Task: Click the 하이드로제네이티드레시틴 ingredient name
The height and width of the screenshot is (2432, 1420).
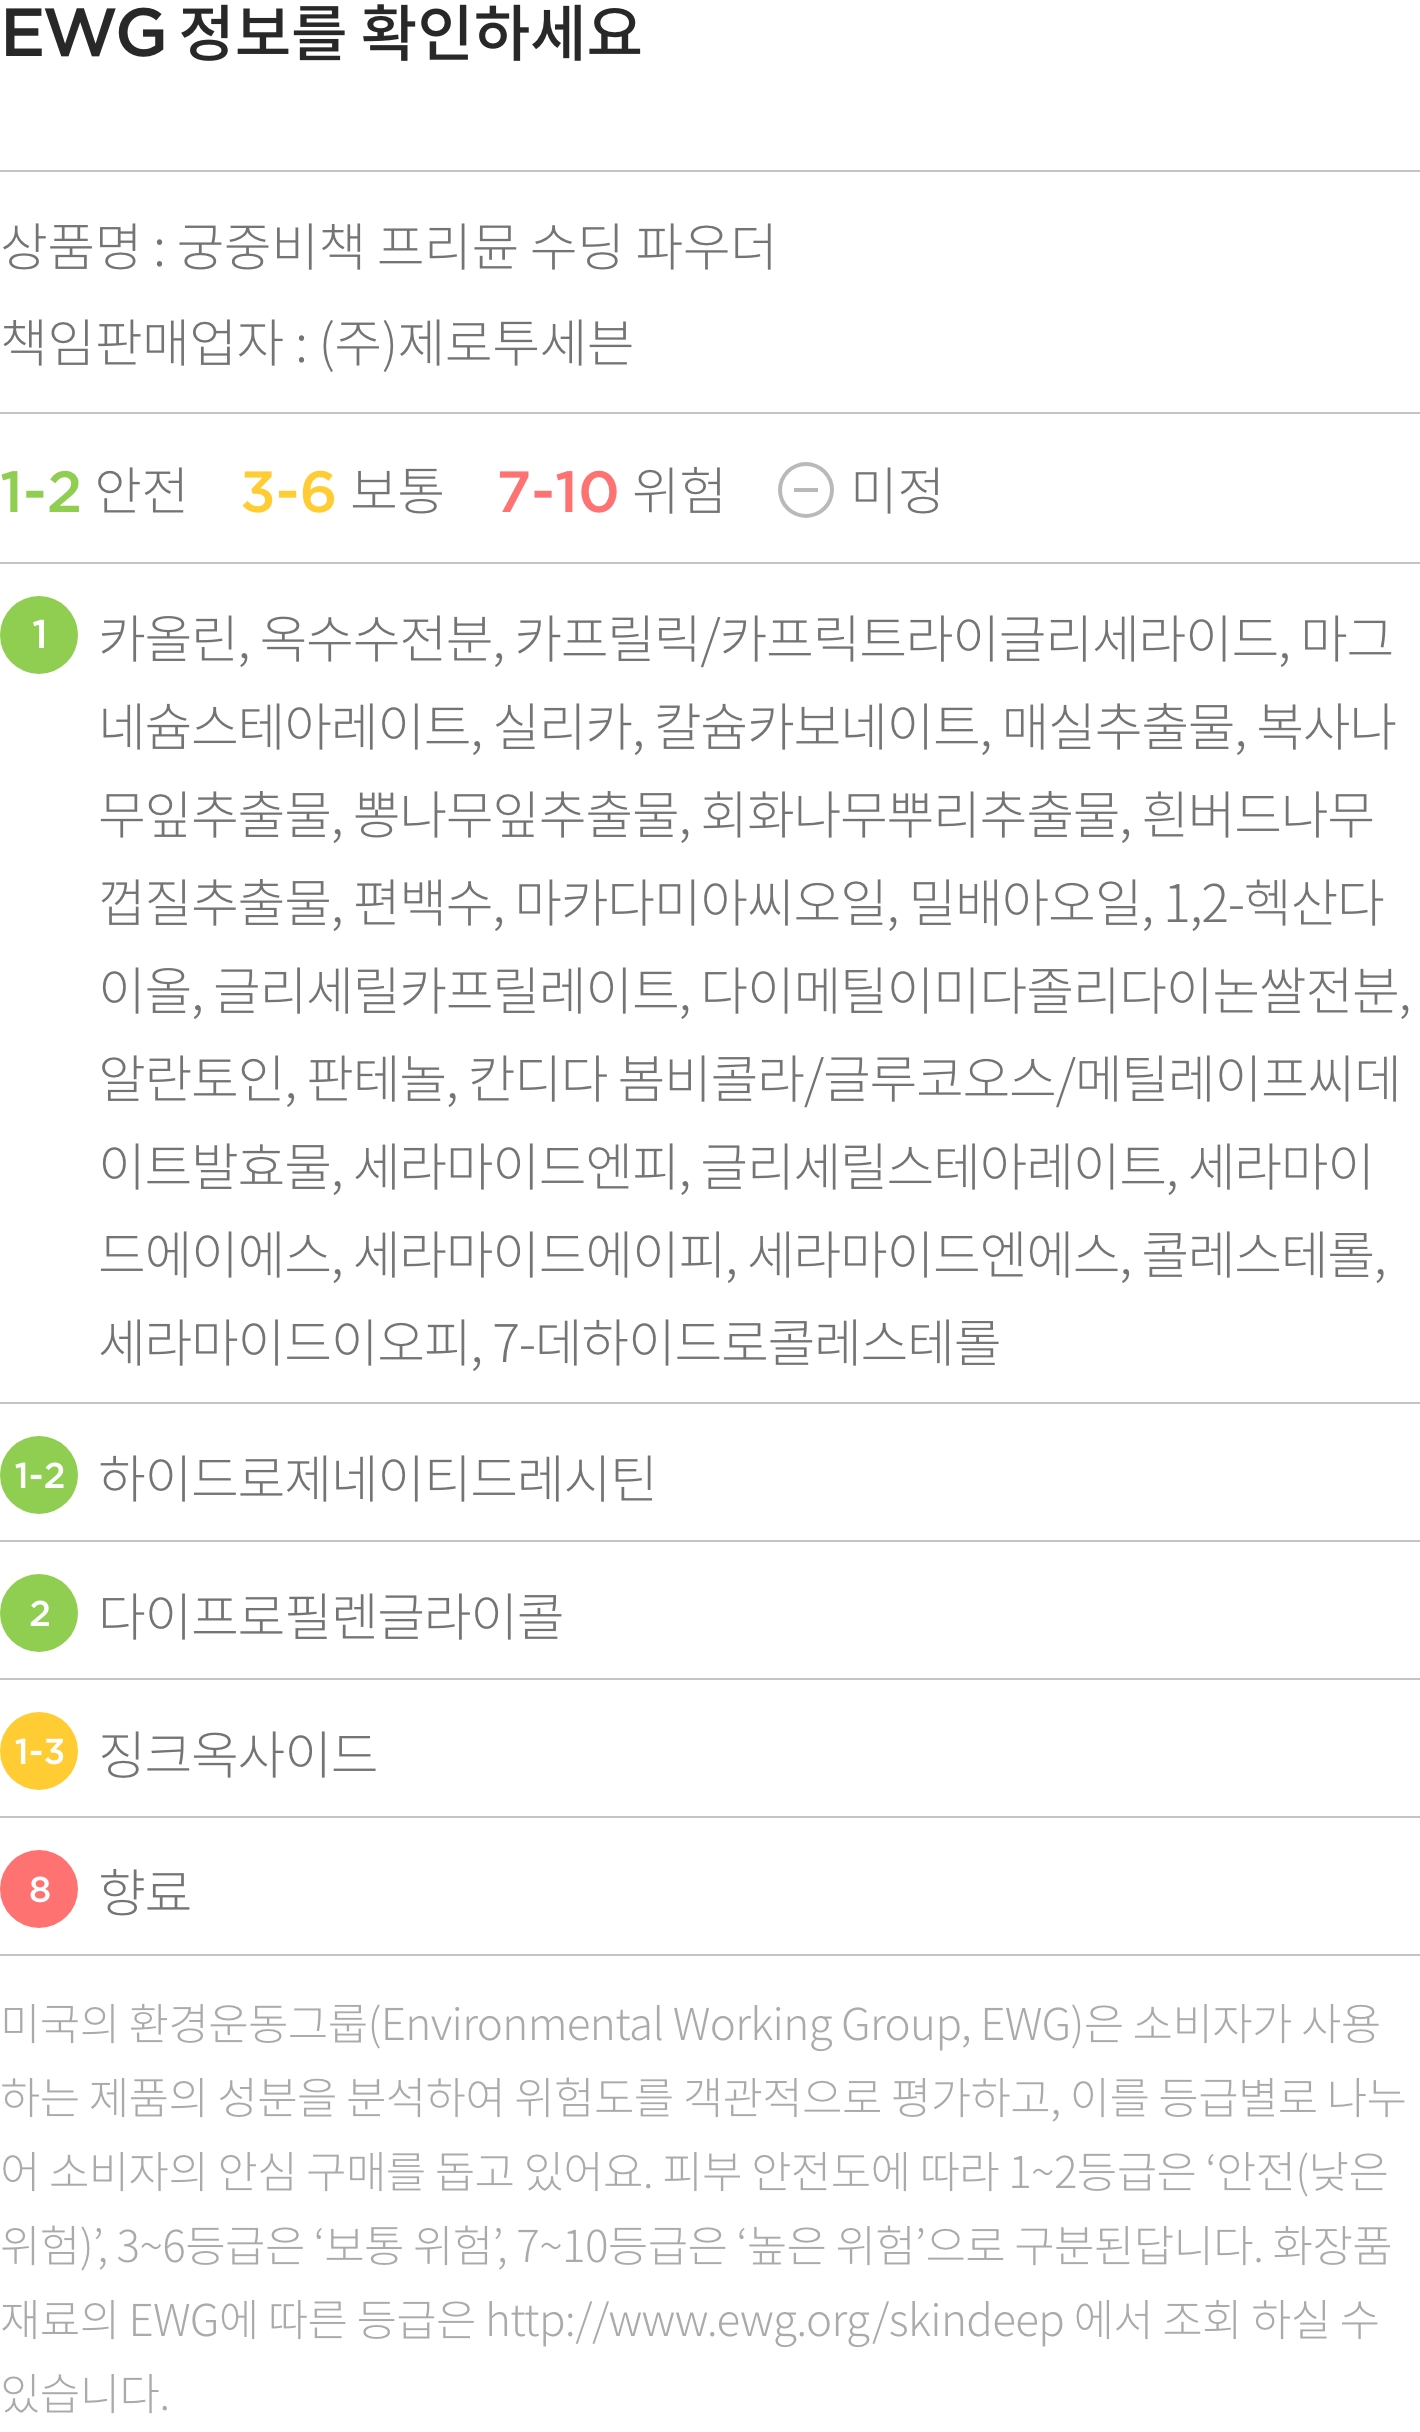Action: click(x=377, y=1477)
